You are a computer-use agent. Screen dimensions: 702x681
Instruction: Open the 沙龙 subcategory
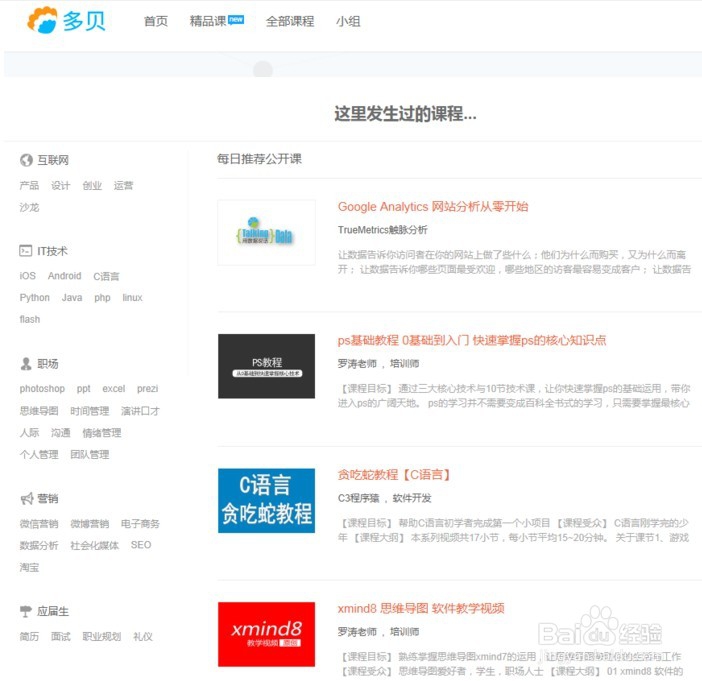(x=29, y=207)
